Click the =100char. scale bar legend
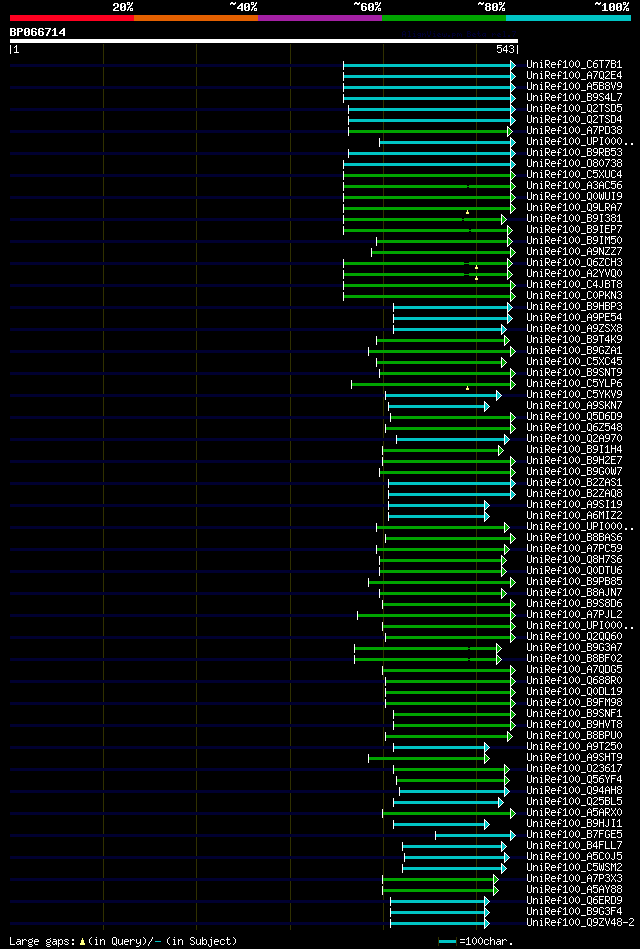 (x=475, y=941)
